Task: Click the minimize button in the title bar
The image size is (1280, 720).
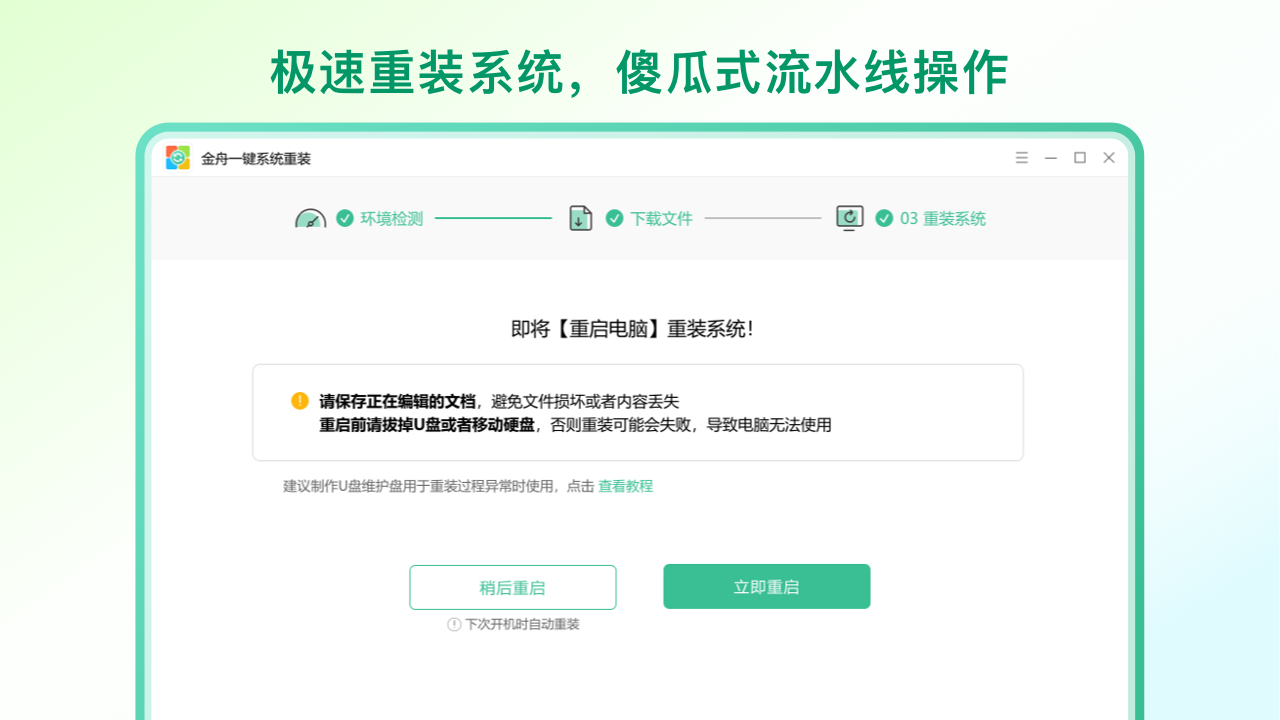Action: pos(1050,158)
